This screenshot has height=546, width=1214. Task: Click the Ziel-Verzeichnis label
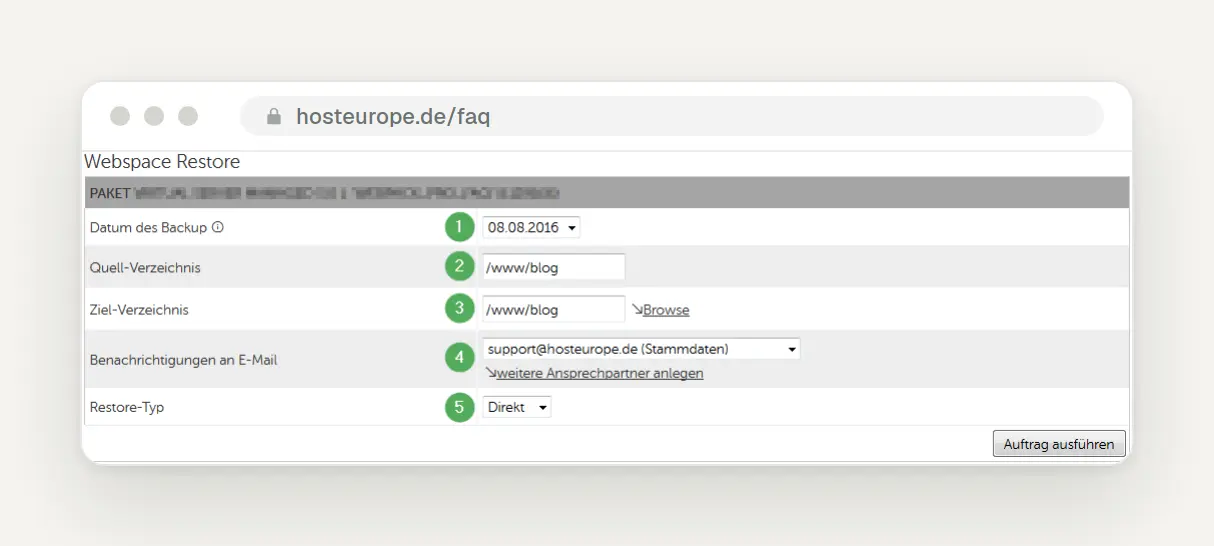139,310
